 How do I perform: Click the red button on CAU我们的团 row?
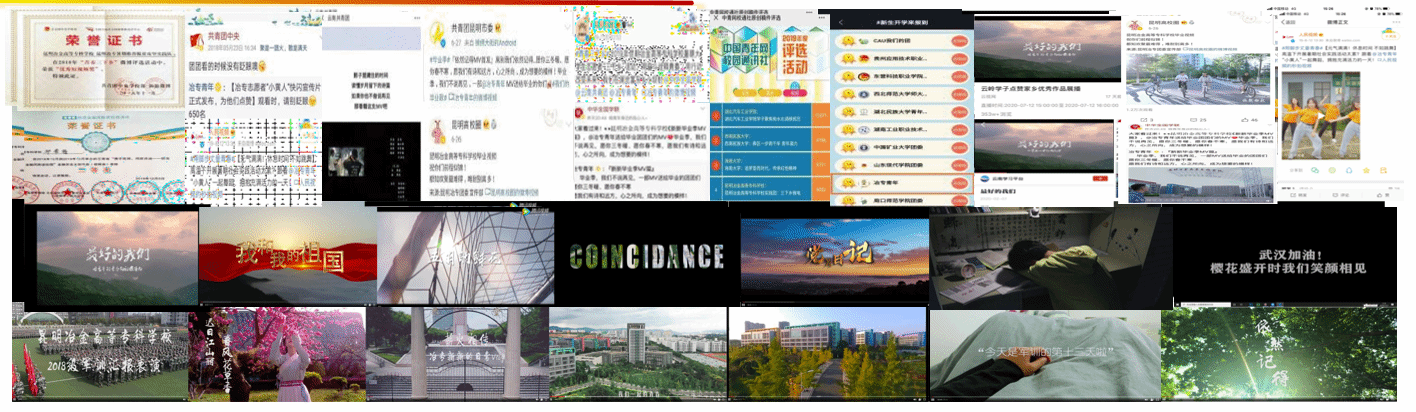(958, 41)
